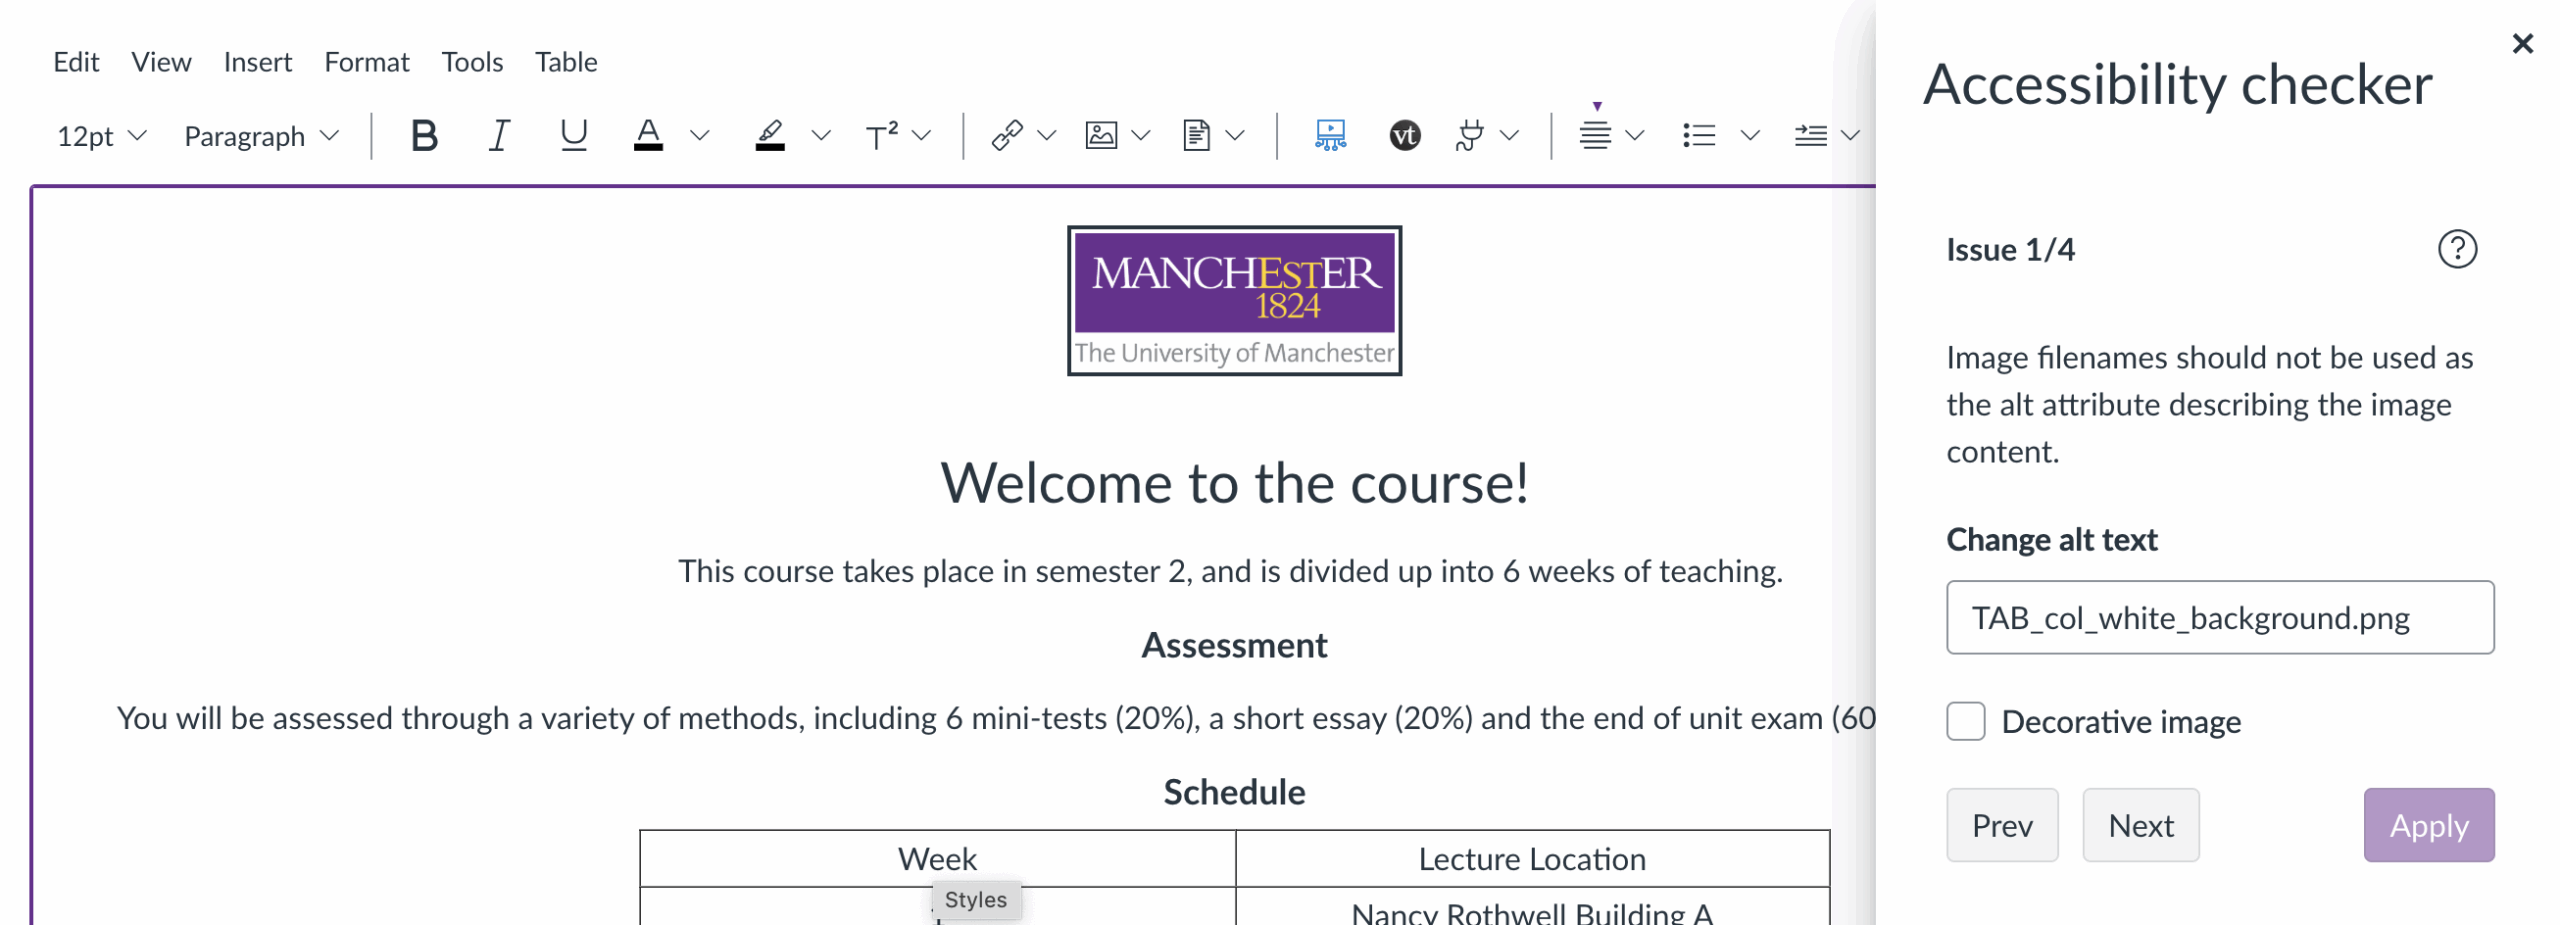Viewport: 2560px width, 925px height.
Task: Open the Format menu
Action: coord(367,61)
